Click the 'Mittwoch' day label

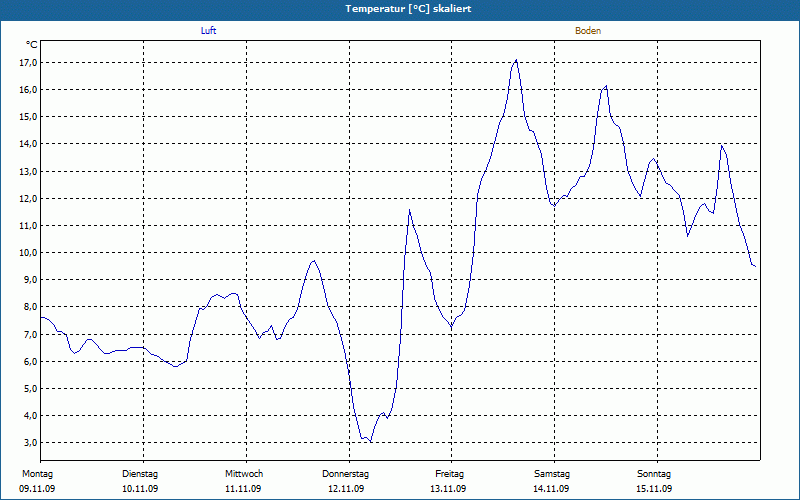(x=244, y=474)
